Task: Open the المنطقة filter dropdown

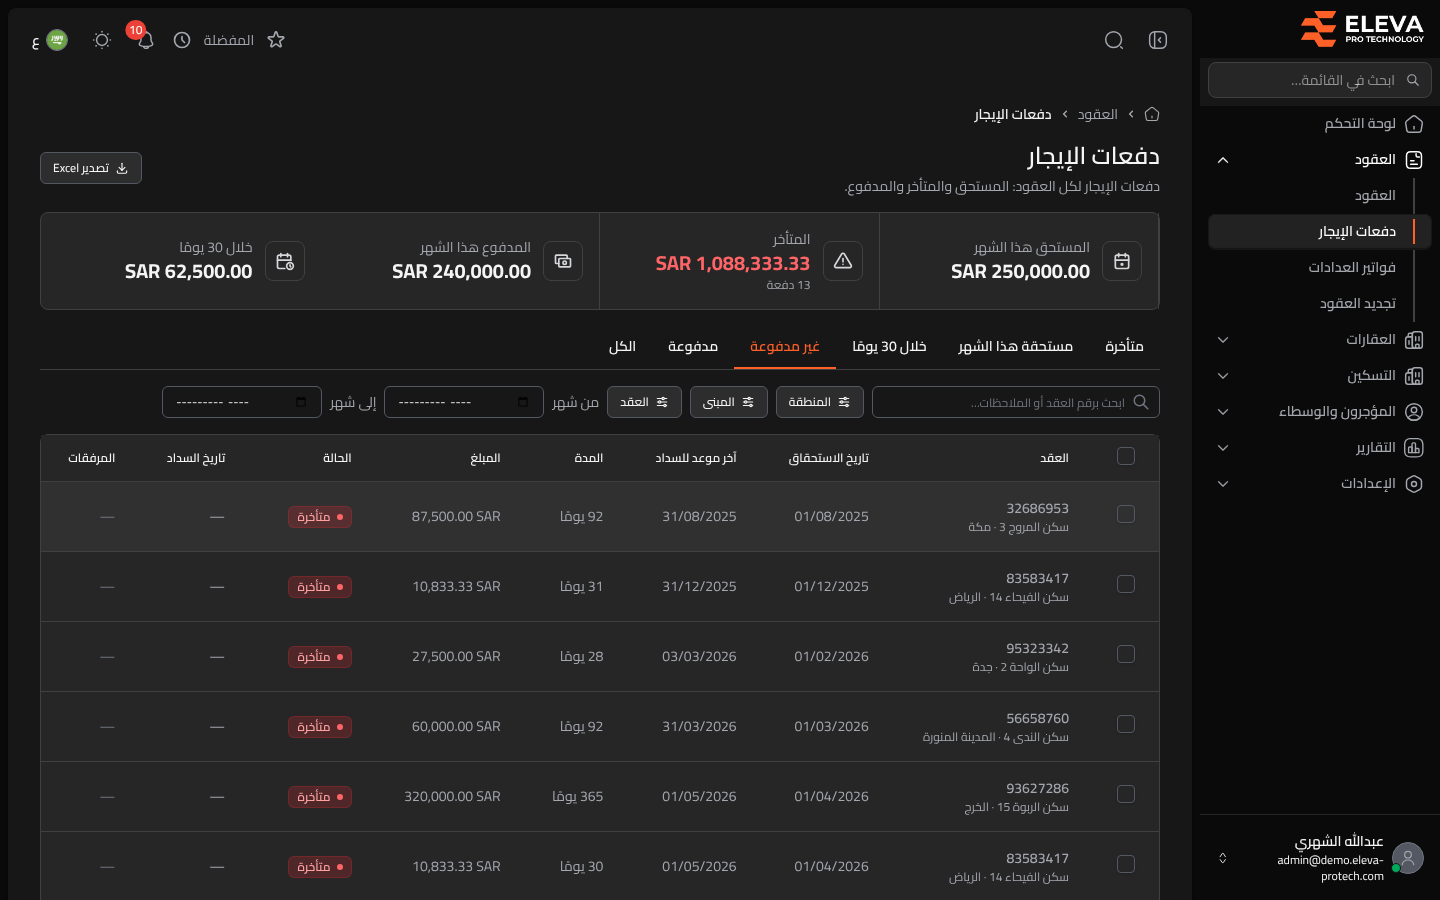Action: 820,402
